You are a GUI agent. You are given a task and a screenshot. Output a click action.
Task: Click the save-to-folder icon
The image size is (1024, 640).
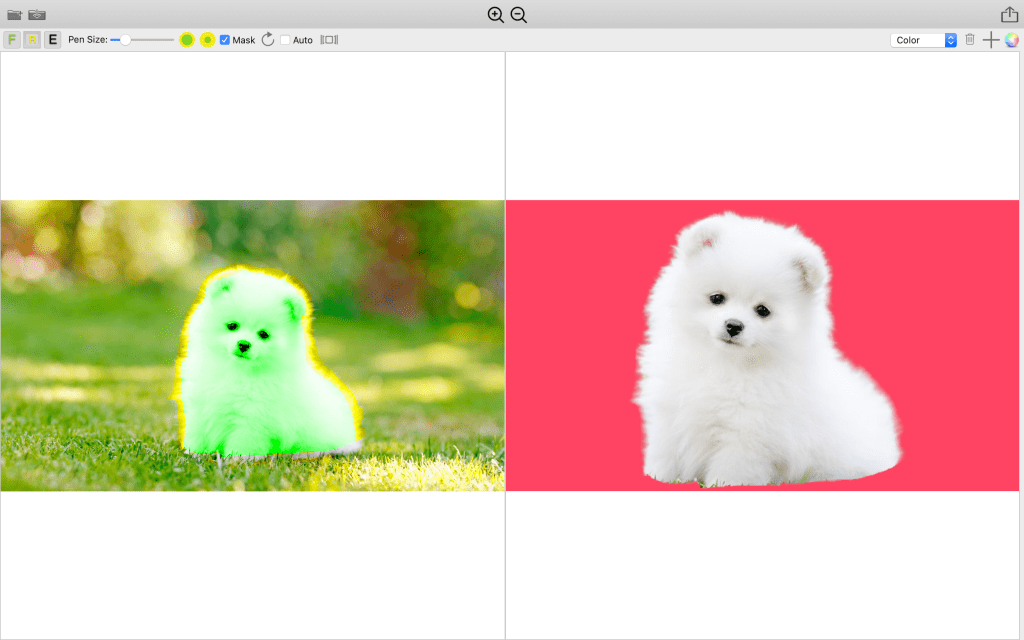(x=37, y=15)
